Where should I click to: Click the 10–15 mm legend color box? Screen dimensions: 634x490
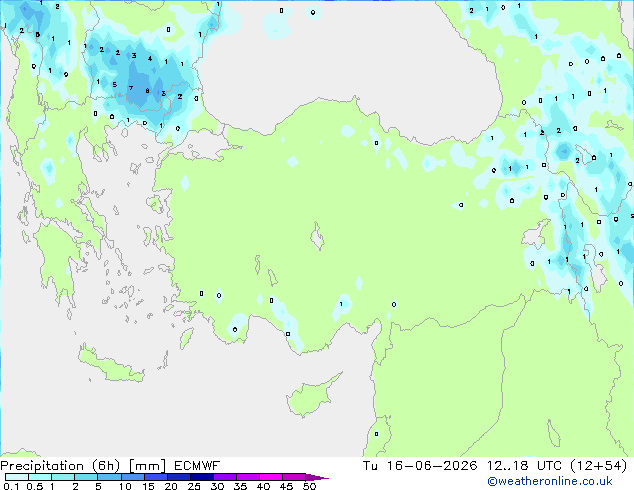[133, 477]
